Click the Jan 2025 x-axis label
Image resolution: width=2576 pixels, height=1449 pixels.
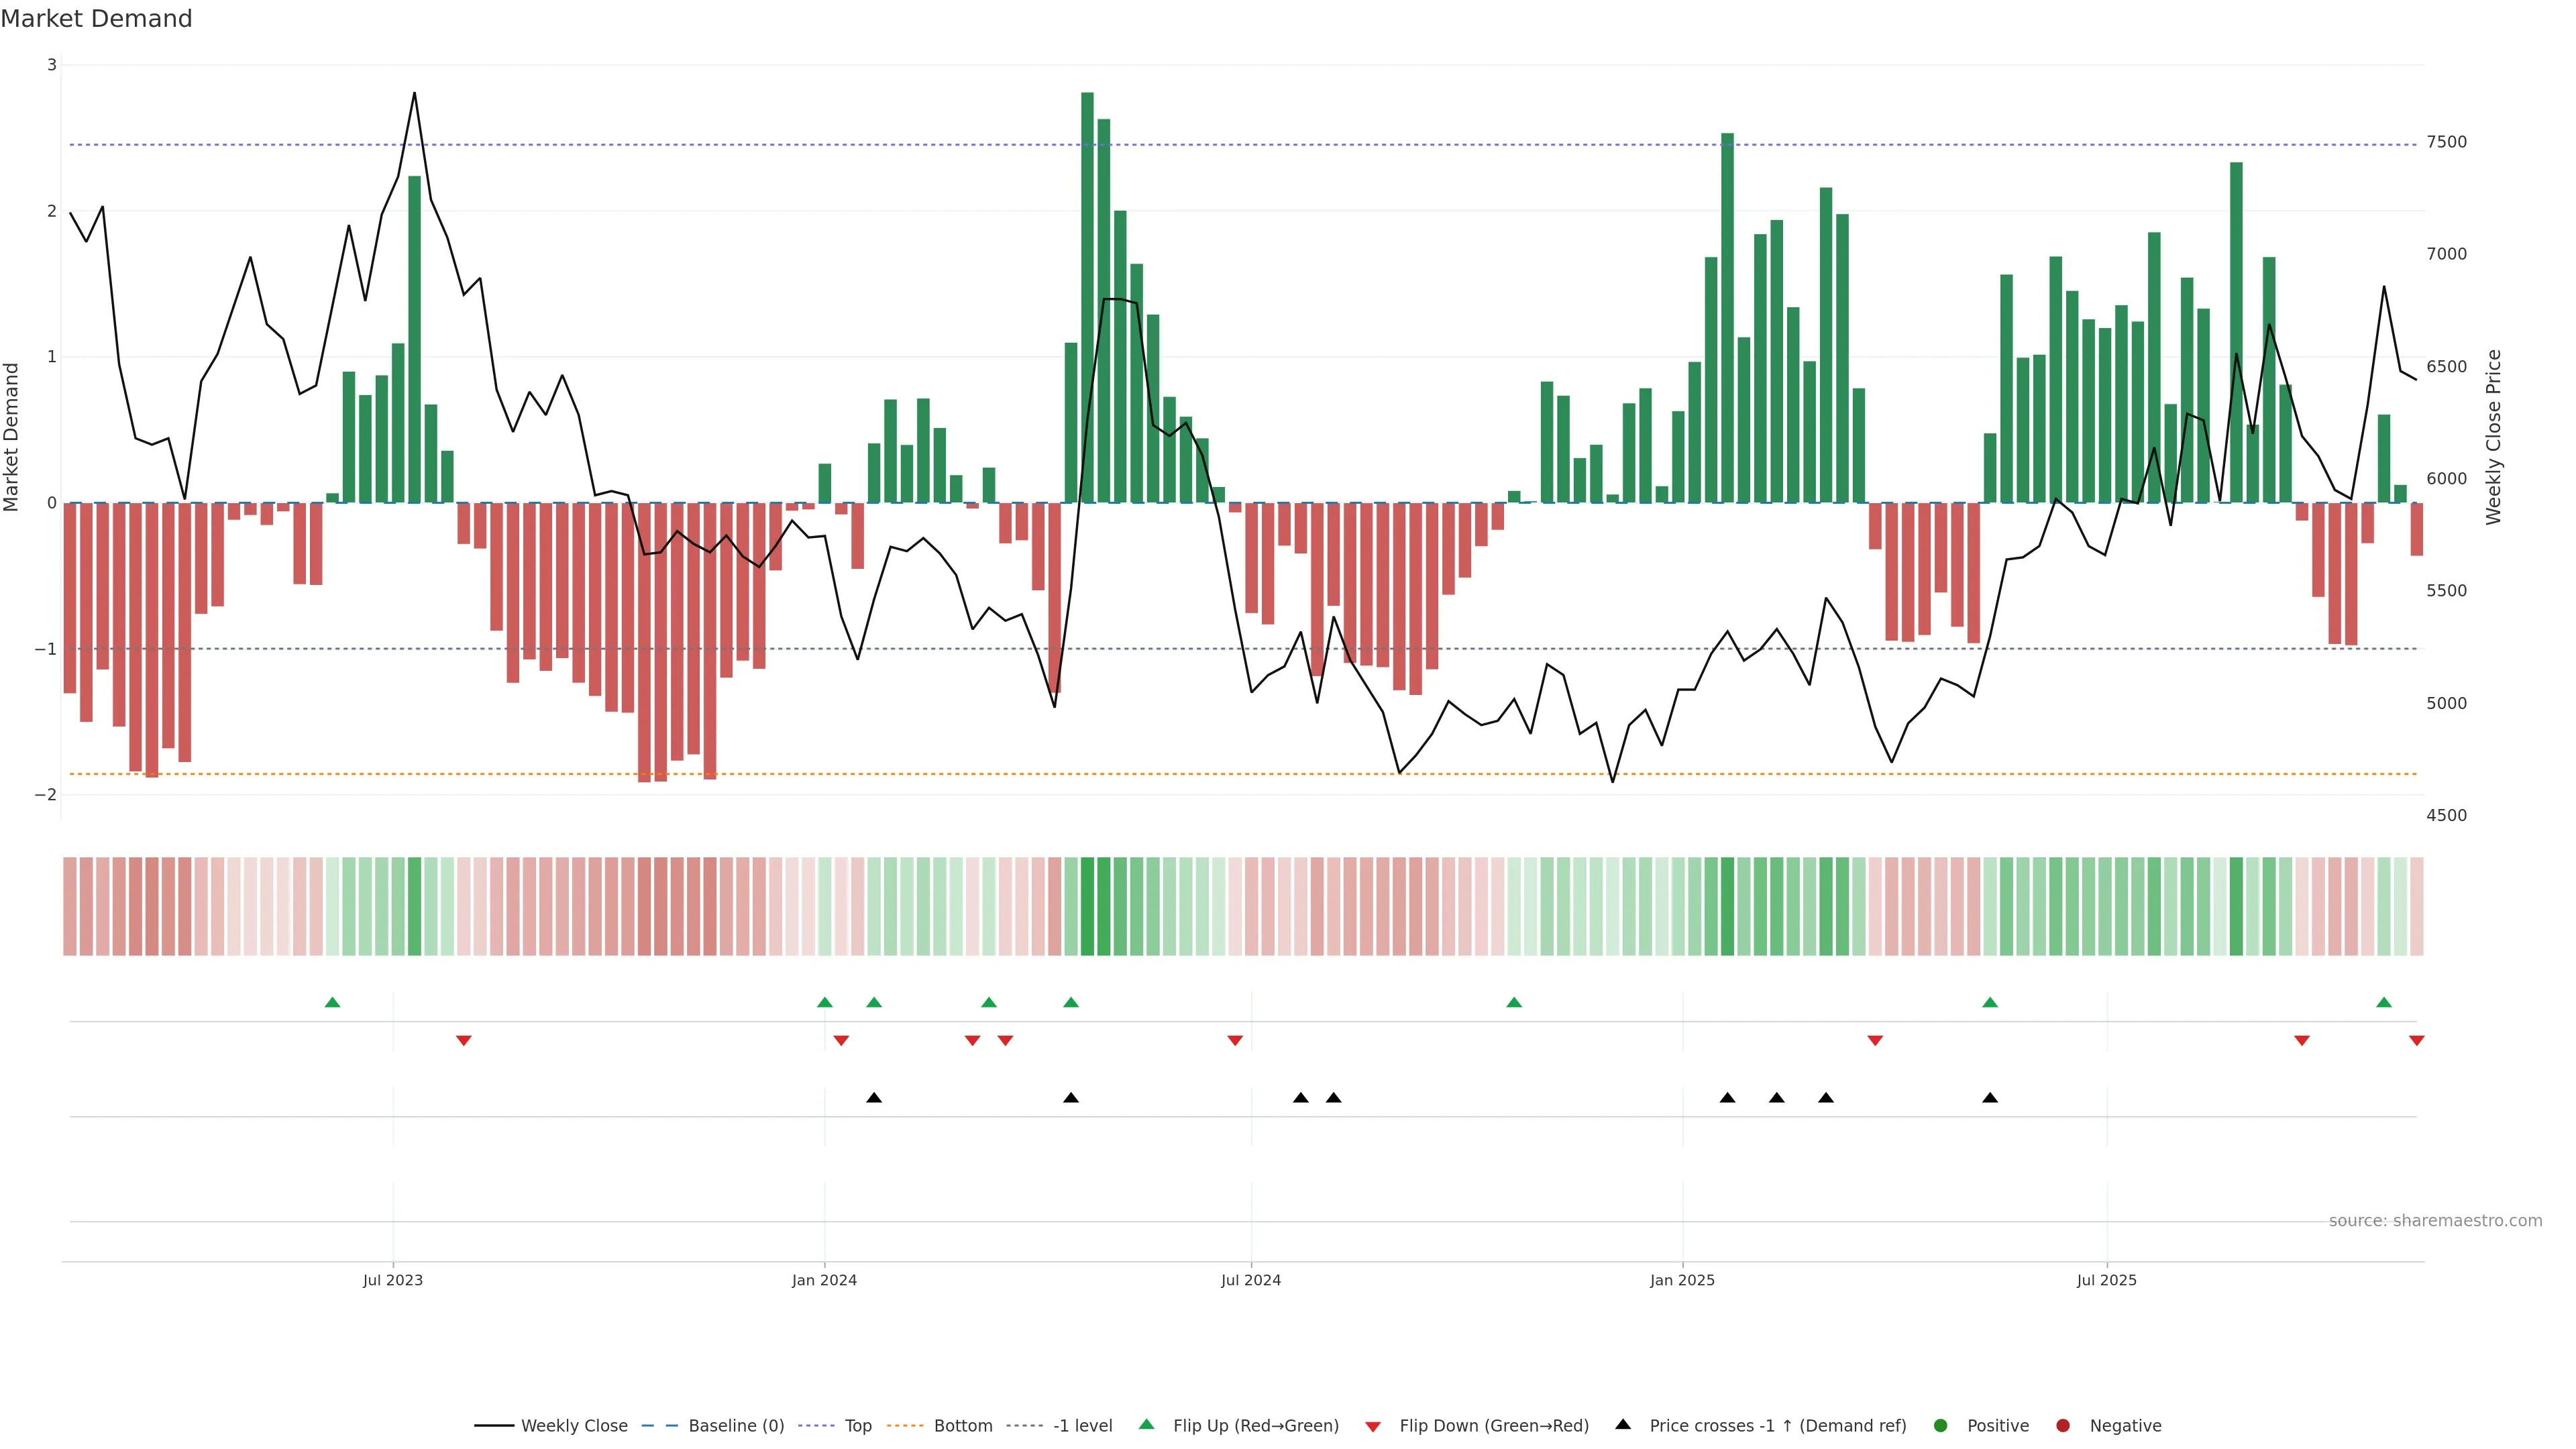(x=1682, y=1280)
